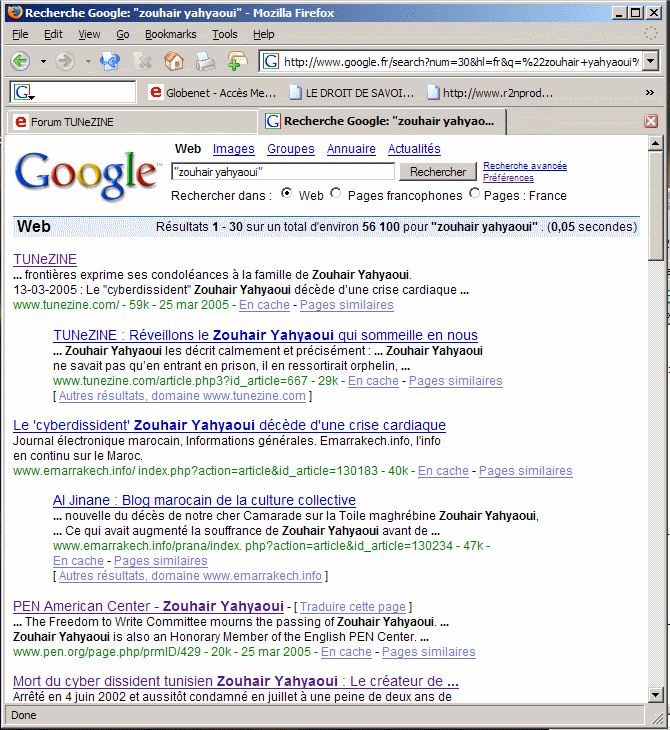Open the Forward history dropdown arrow
Screen dimensions: 670x730
(x=88, y=61)
